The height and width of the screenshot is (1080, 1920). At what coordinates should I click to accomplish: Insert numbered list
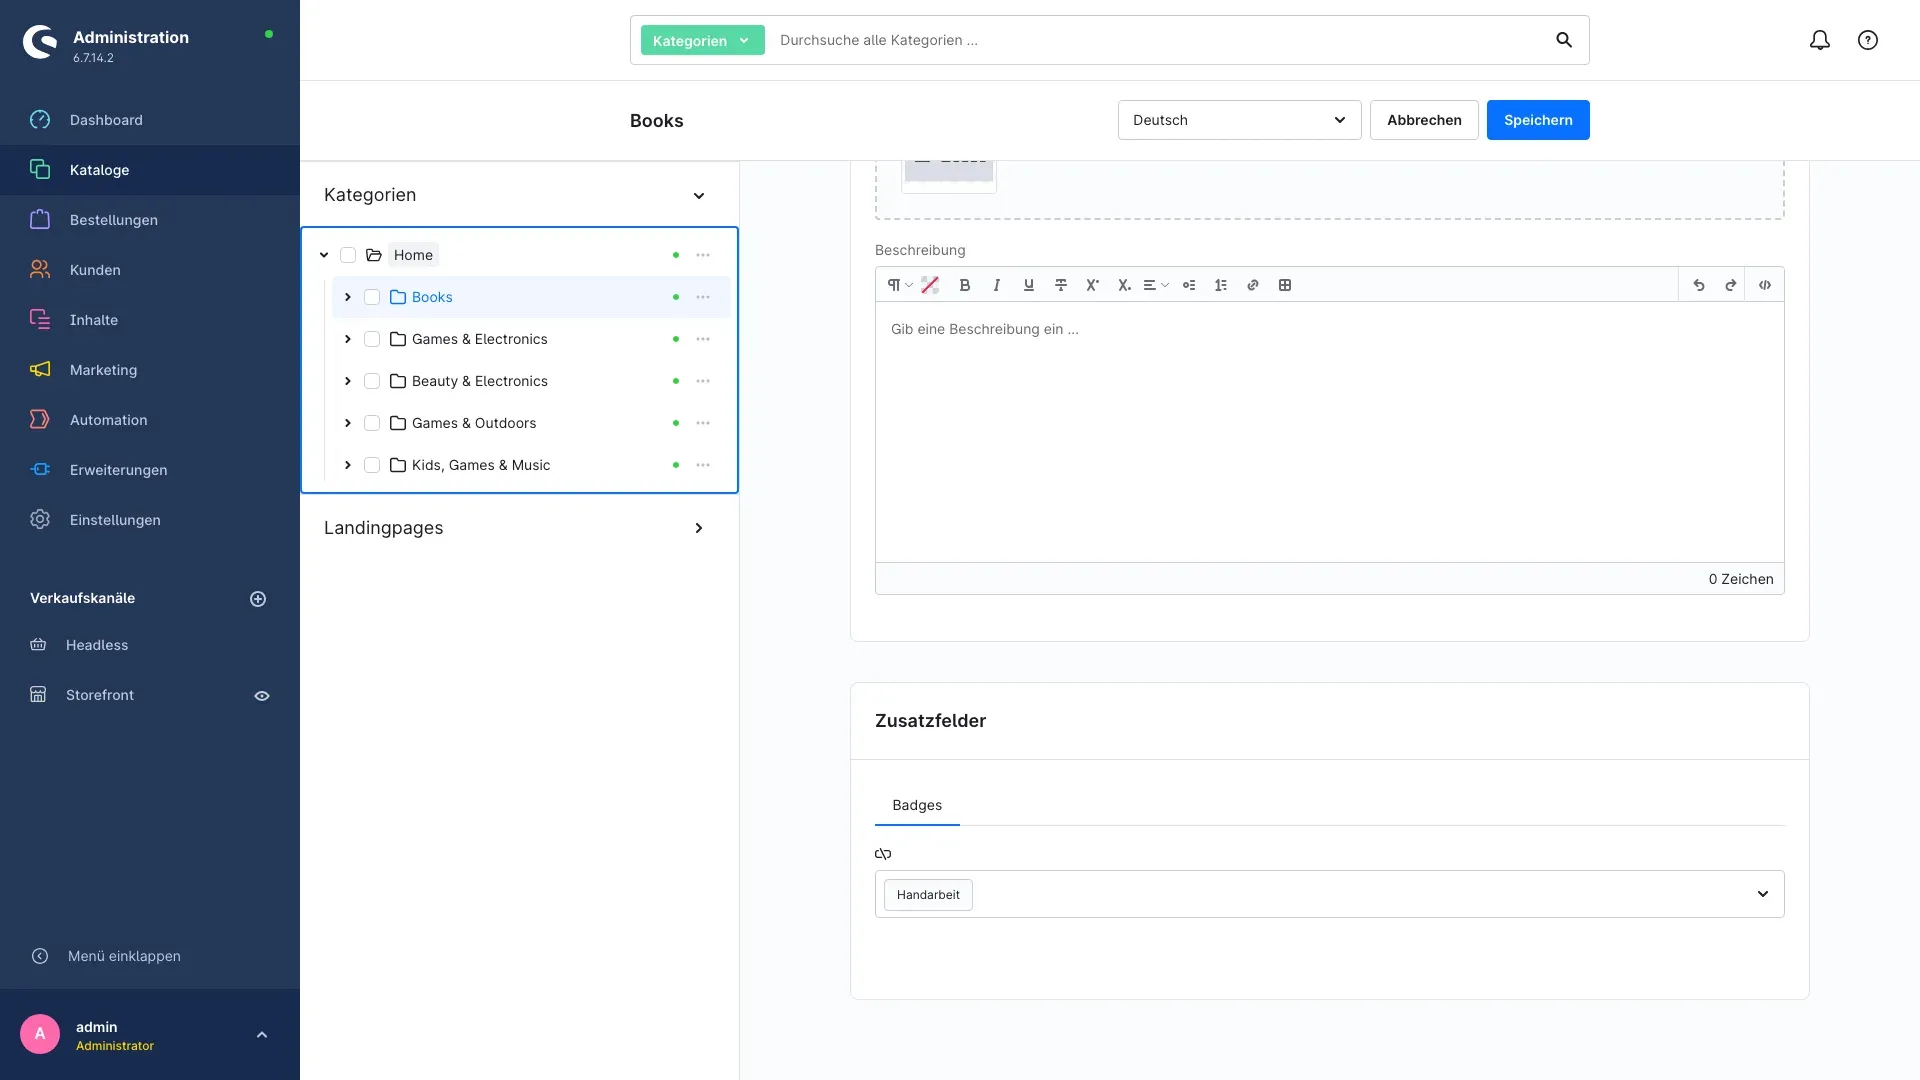[x=1221, y=285]
